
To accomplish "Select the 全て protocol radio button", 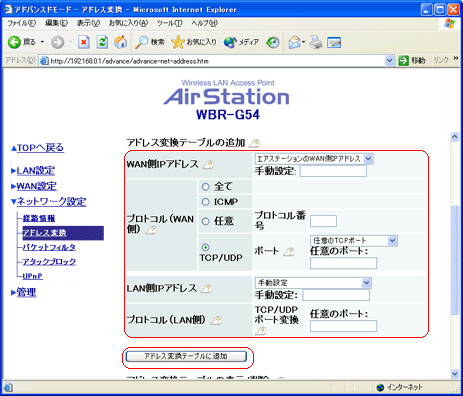I will (205, 187).
